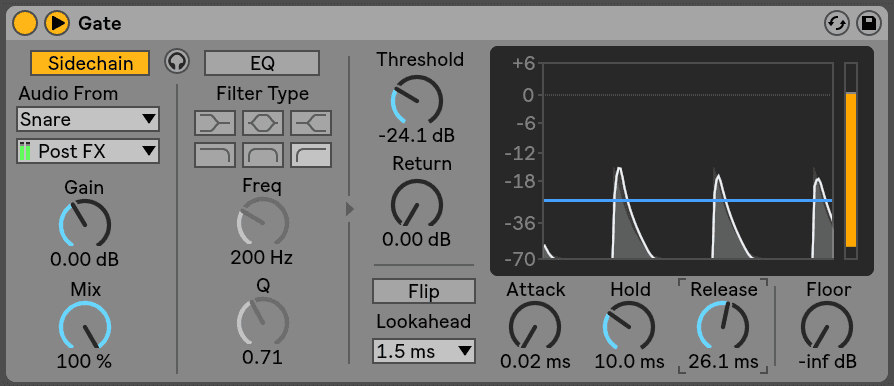Click the 26.1 ms release value
This screenshot has width=894, height=386.
point(723,361)
